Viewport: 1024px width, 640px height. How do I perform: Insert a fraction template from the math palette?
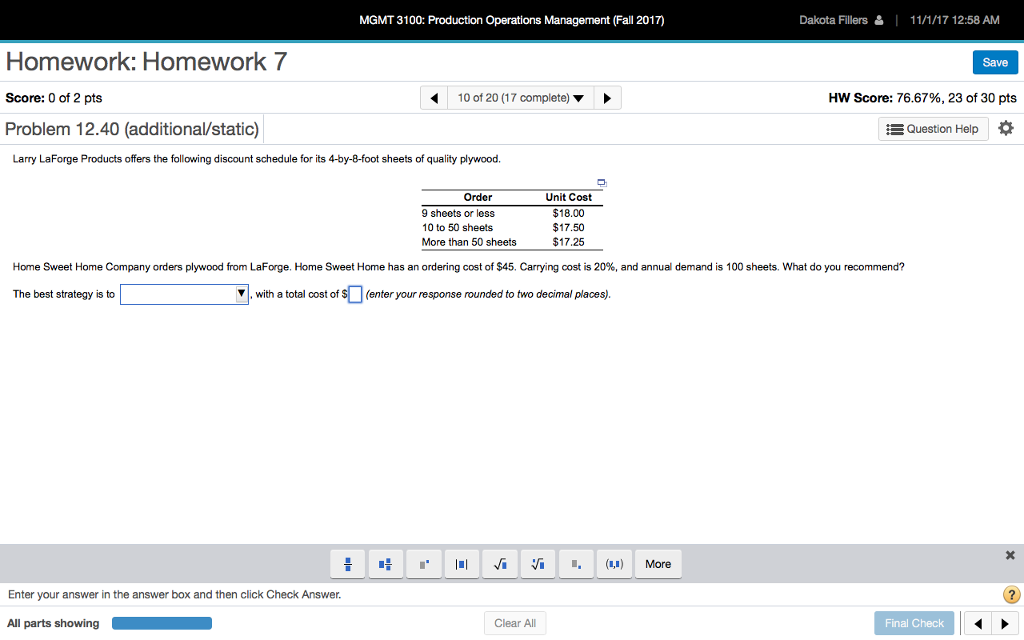pos(347,563)
